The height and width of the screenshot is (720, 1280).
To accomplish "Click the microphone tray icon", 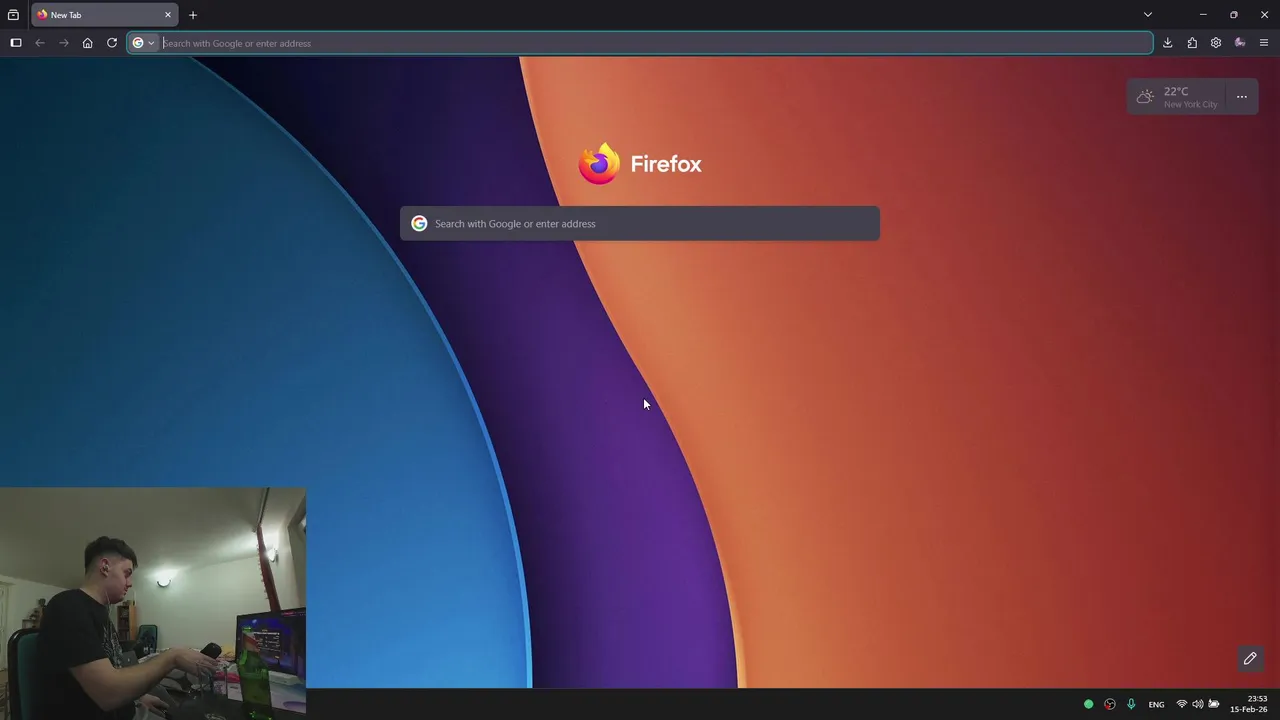I will pos(1131,704).
